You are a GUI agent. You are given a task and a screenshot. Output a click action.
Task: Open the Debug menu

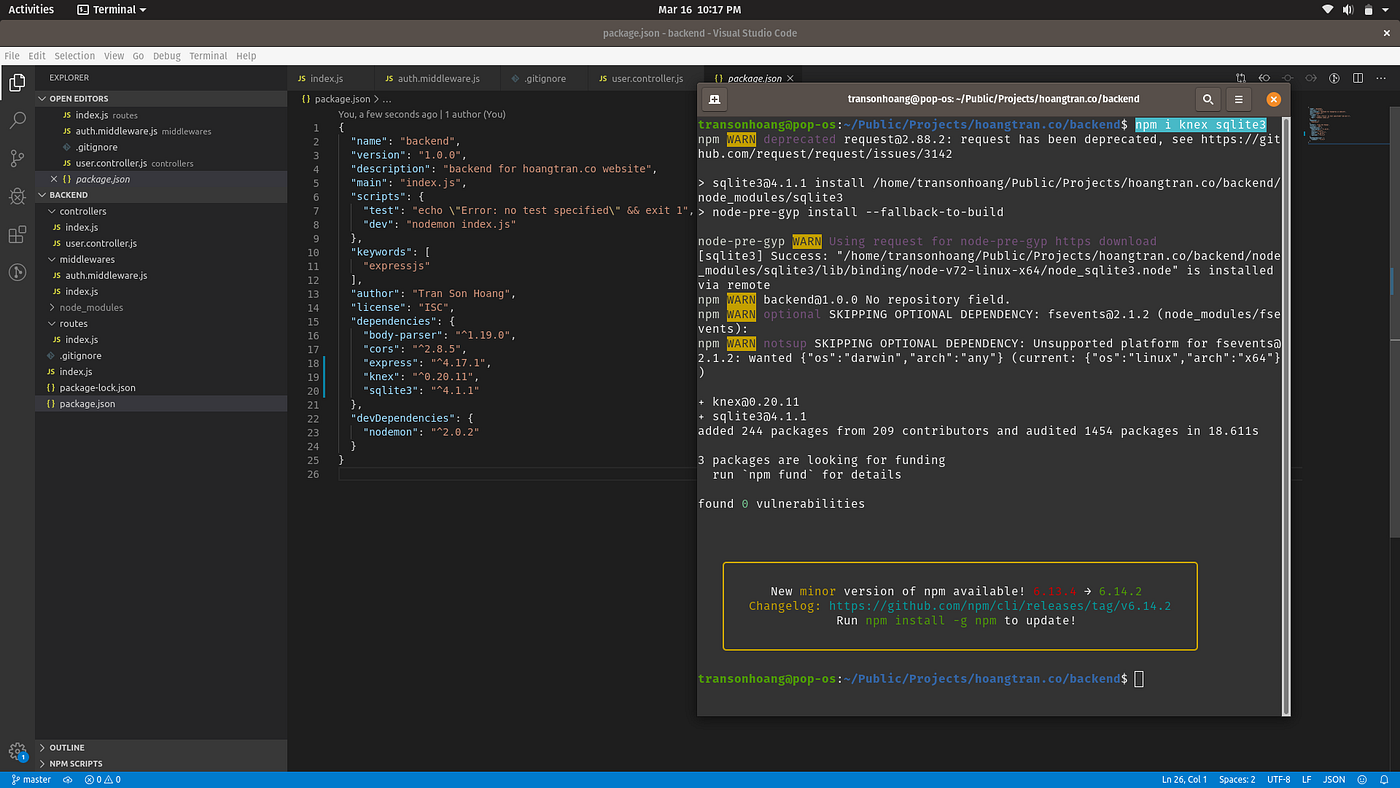(x=167, y=56)
